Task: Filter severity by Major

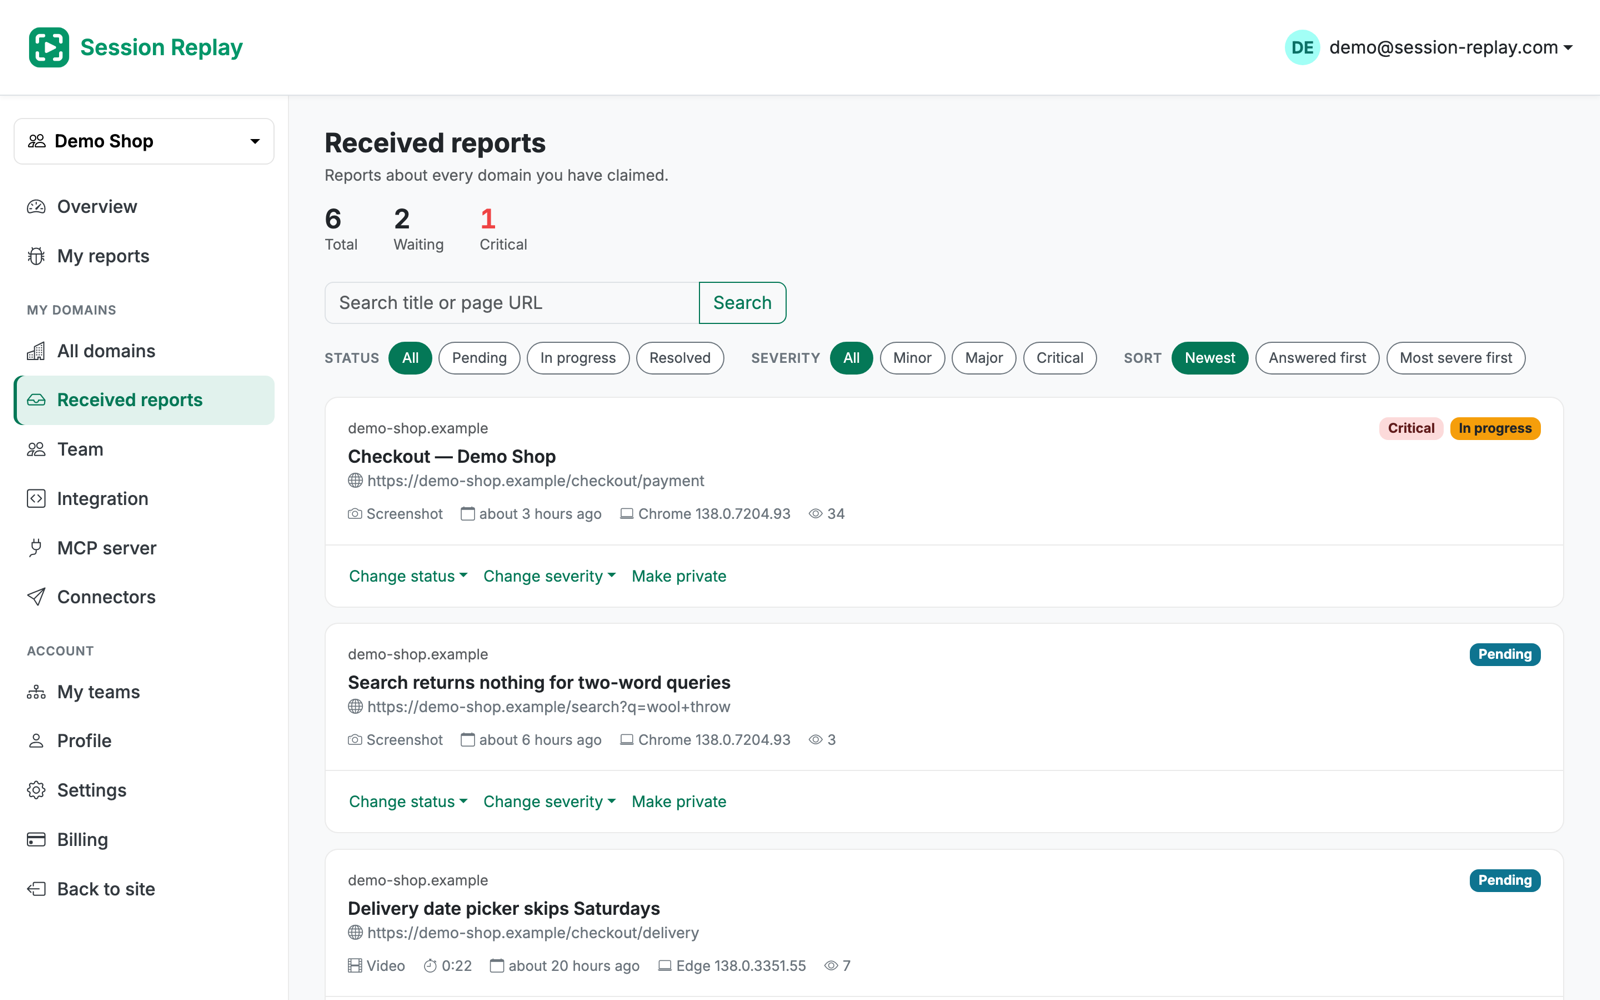Action: (x=984, y=358)
